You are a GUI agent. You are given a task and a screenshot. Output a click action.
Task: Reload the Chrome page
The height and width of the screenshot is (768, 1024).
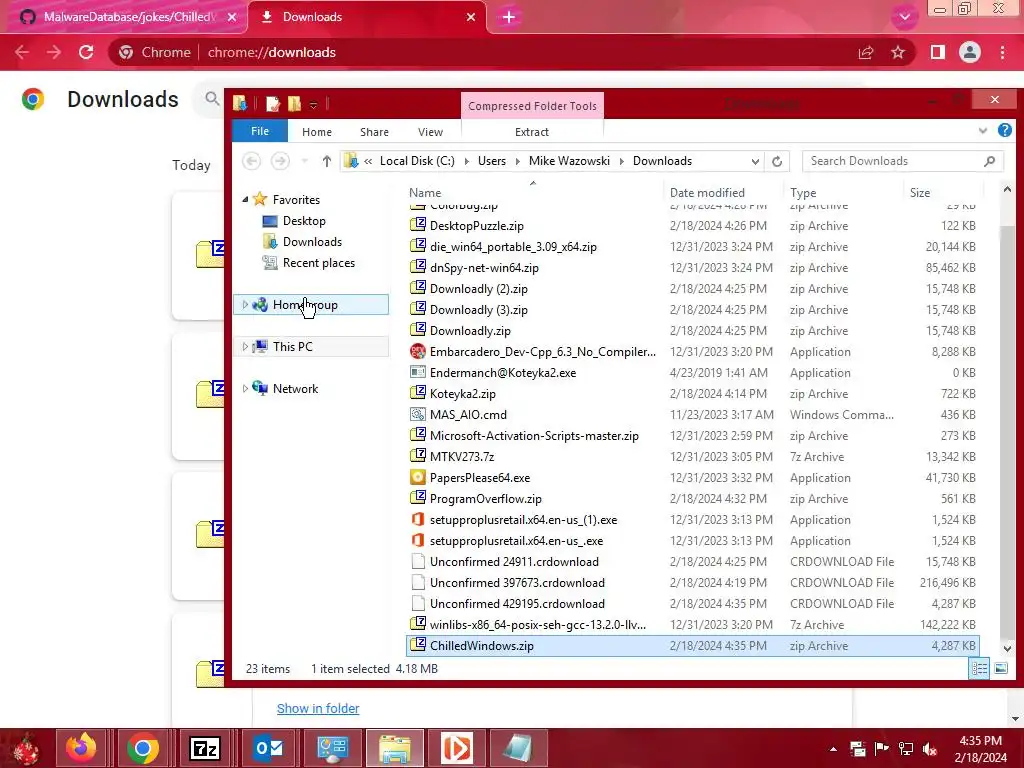86,52
